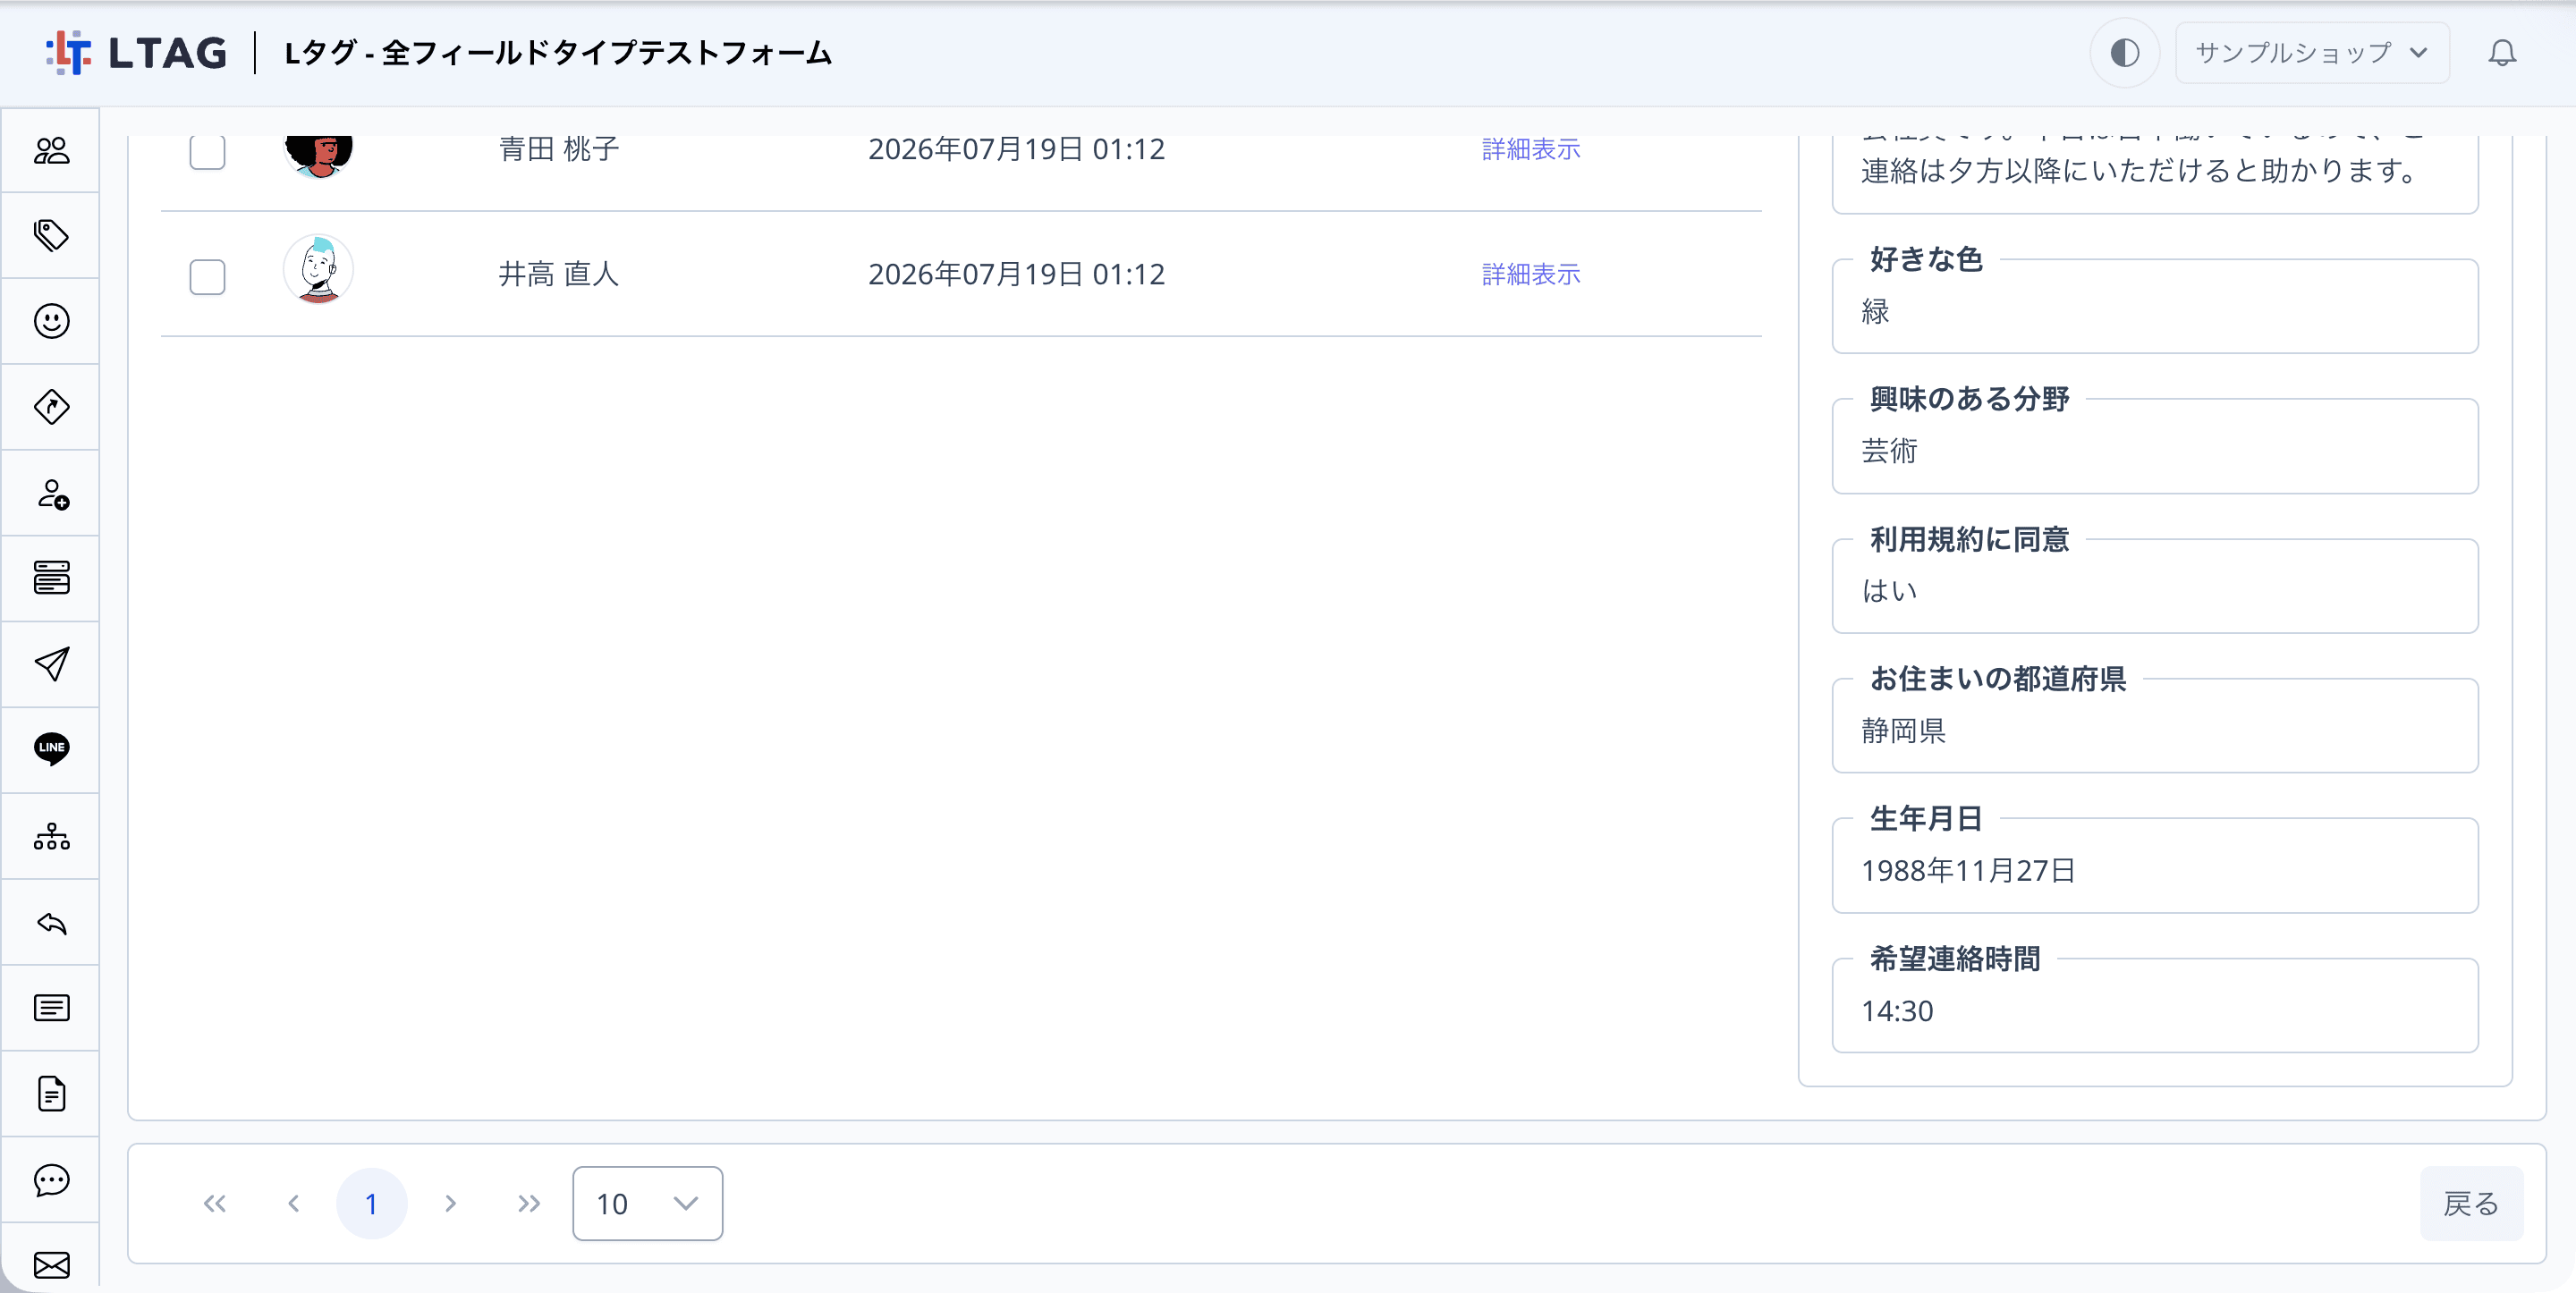Check the box for 井高 直人 row
Viewport: 2576px width, 1293px height.
click(207, 276)
